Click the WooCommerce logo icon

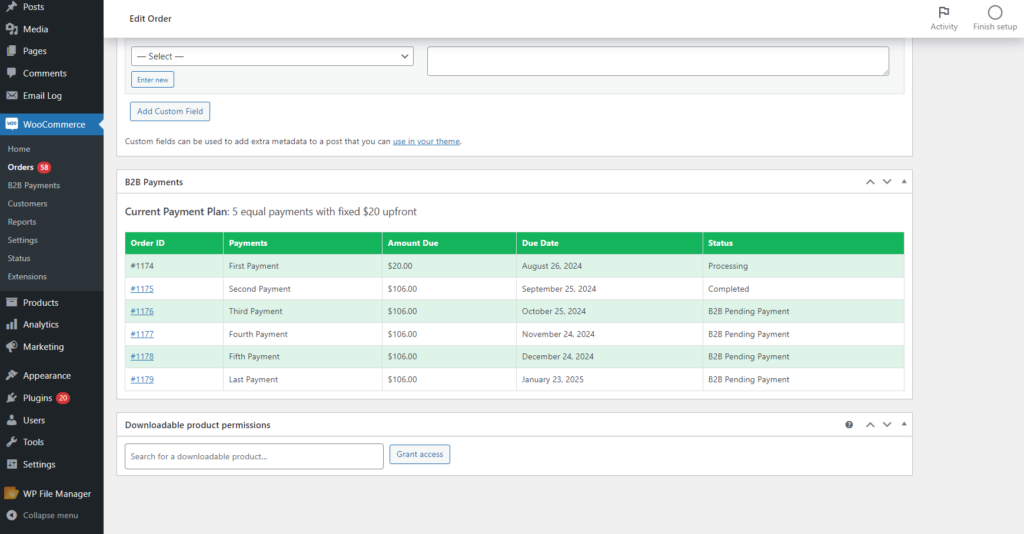(x=12, y=124)
